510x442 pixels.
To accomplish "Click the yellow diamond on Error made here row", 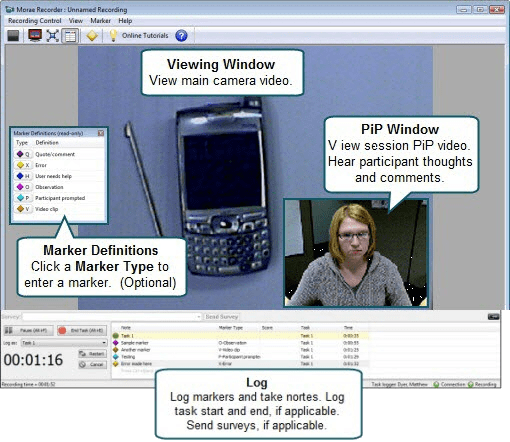I will 116,364.
